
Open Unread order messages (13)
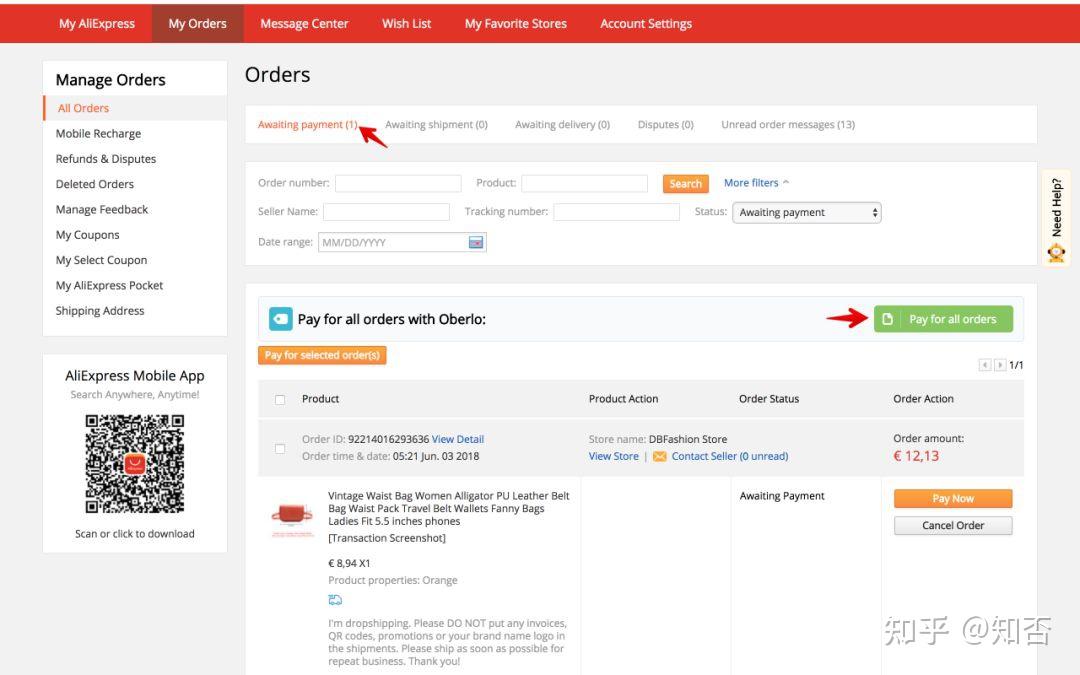pos(788,125)
